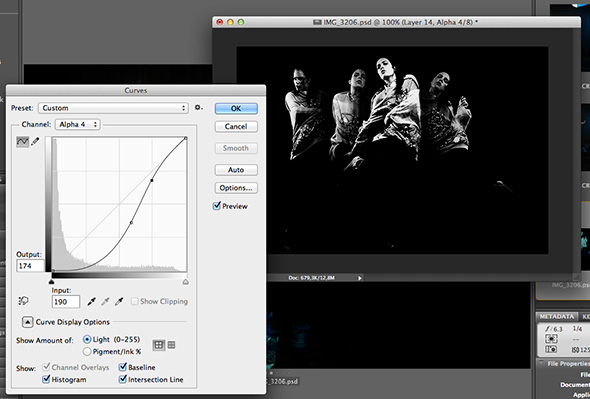
Task: Click the Input value field
Action: (66, 302)
